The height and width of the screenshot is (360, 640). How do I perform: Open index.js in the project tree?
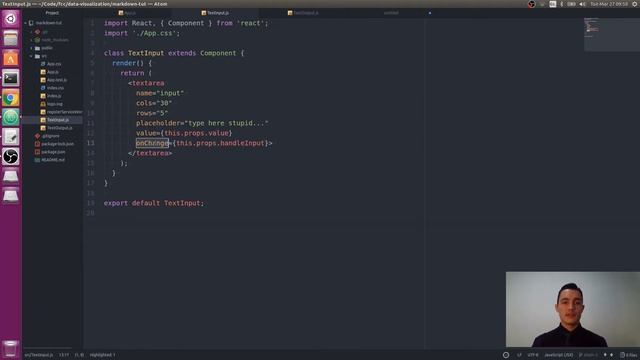pos(51,96)
